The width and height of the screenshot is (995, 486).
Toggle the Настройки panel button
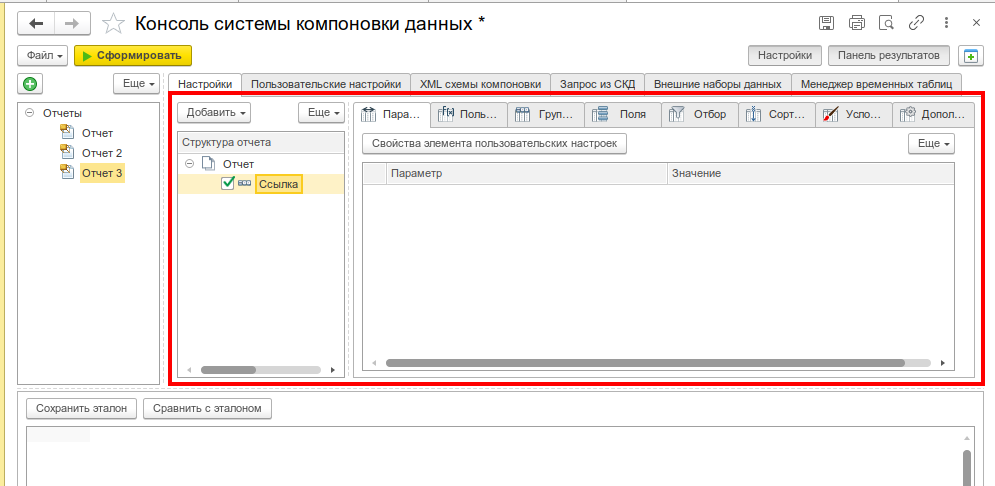tap(785, 56)
